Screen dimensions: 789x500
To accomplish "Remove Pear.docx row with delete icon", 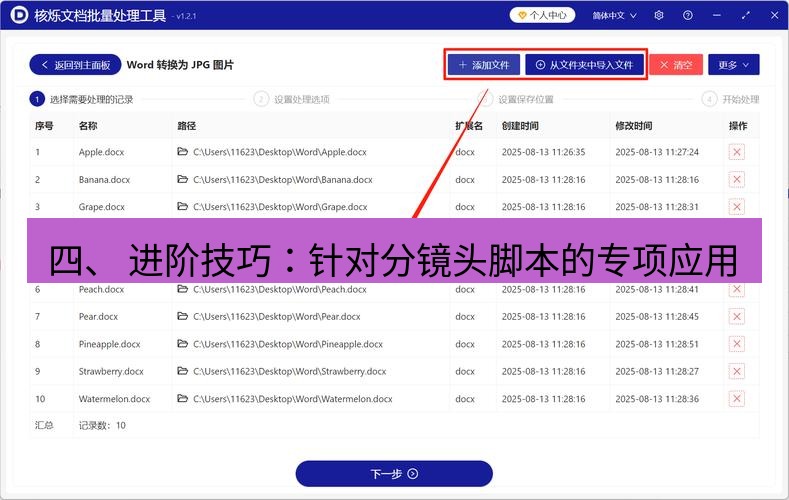I will tap(737, 316).
